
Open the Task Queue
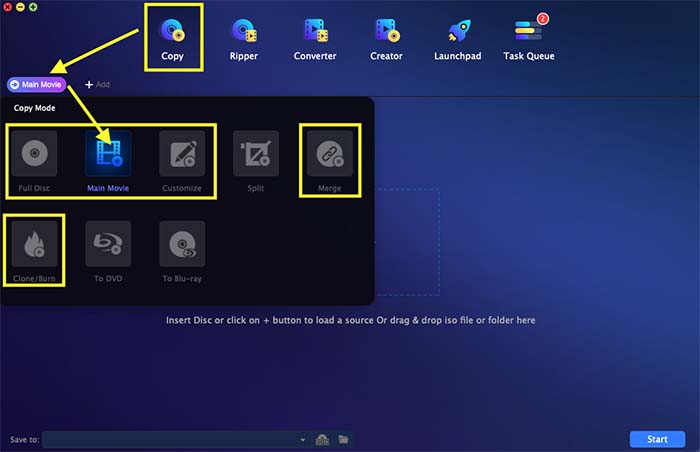tap(529, 38)
